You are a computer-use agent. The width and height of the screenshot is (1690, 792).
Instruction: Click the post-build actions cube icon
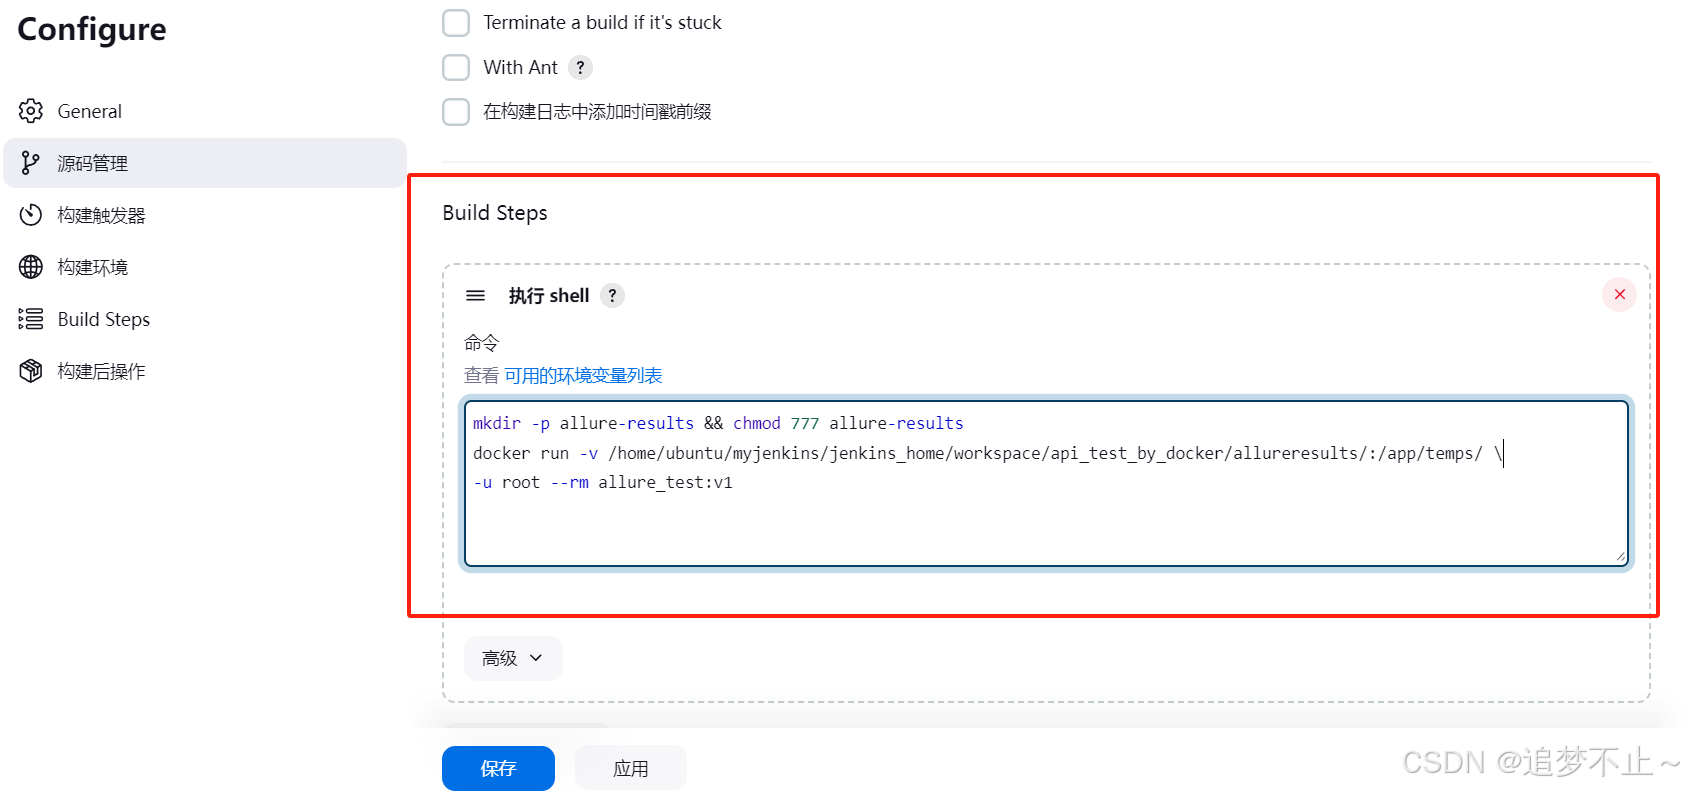click(x=31, y=371)
